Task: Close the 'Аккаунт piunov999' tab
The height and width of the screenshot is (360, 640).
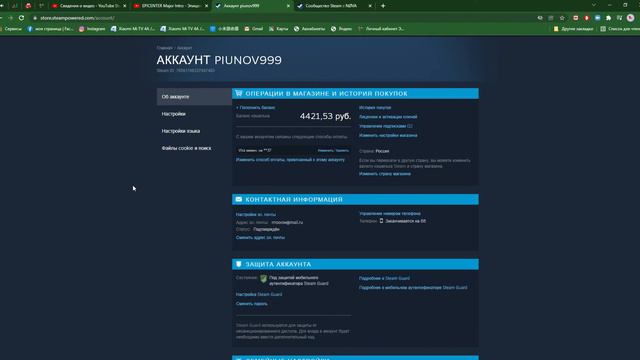Action: [288, 6]
